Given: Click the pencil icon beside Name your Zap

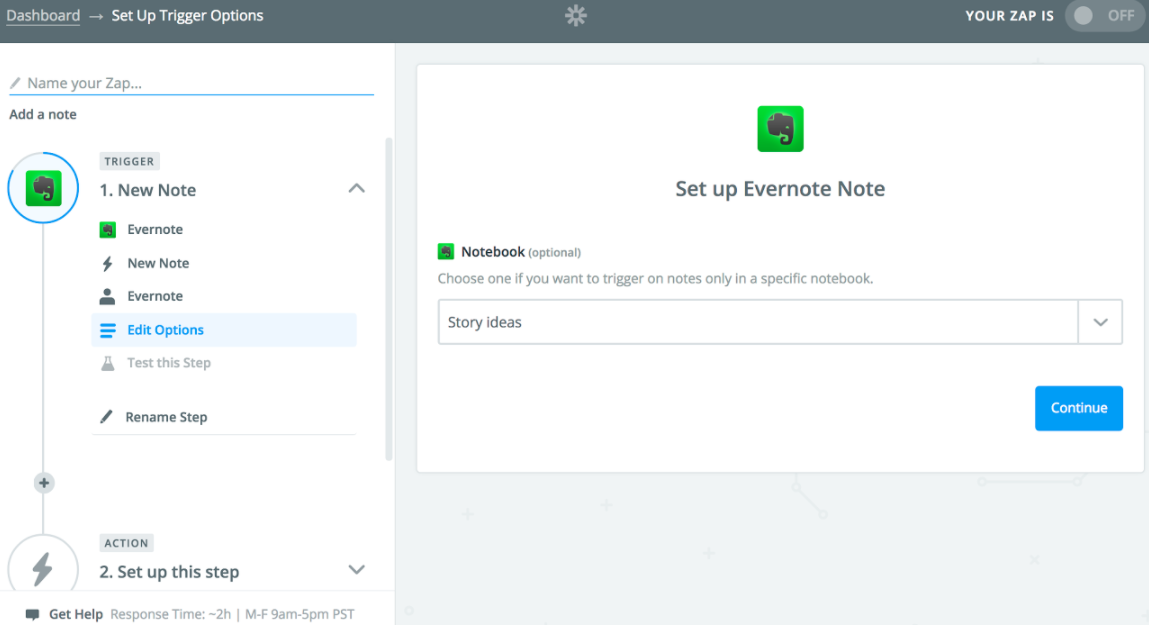Looking at the screenshot, I should [x=15, y=83].
